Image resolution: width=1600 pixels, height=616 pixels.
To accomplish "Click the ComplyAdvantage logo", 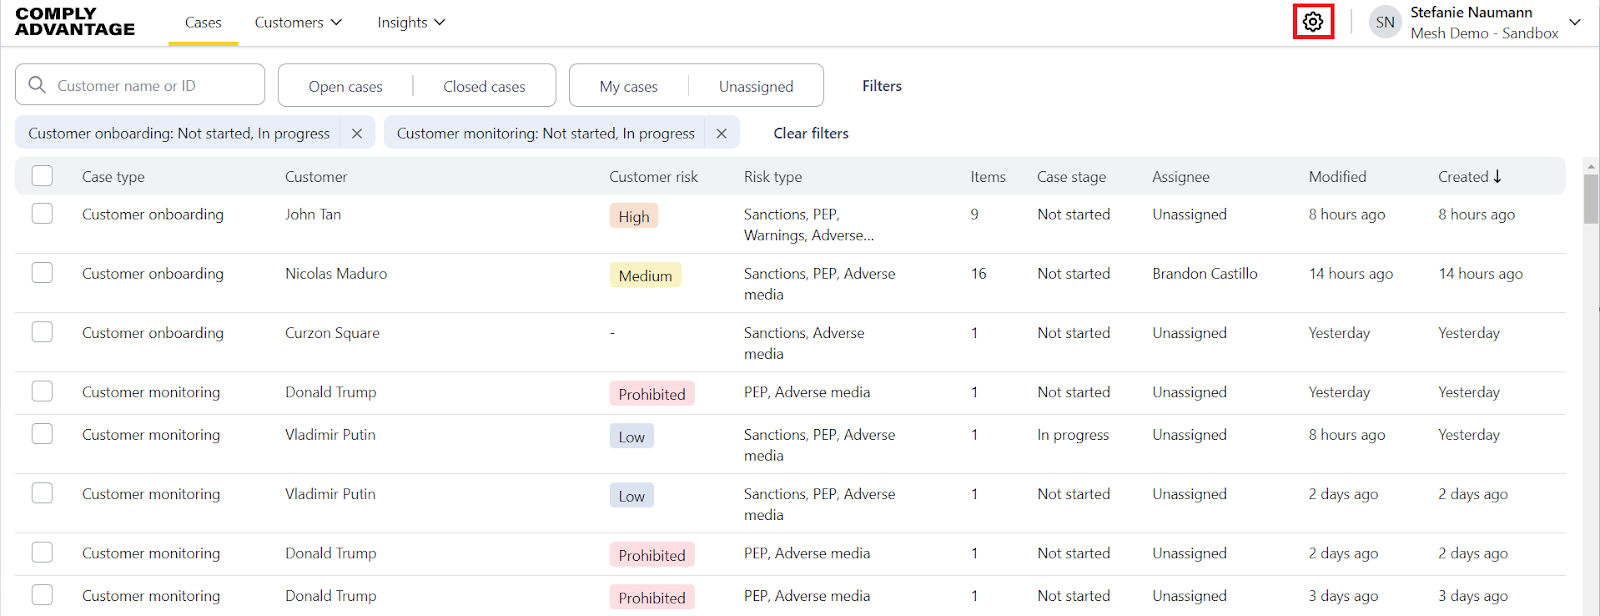I will [75, 21].
